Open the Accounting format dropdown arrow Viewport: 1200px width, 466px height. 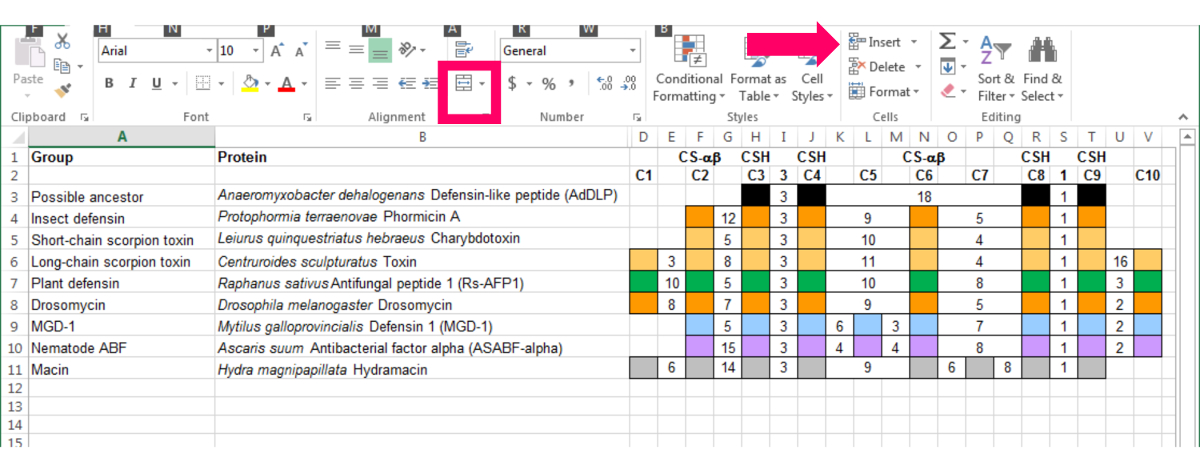pyautogui.click(x=529, y=84)
